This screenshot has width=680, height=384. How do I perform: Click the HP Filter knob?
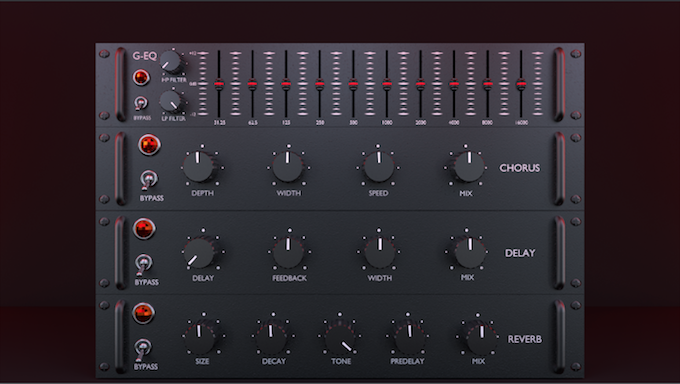pyautogui.click(x=171, y=62)
